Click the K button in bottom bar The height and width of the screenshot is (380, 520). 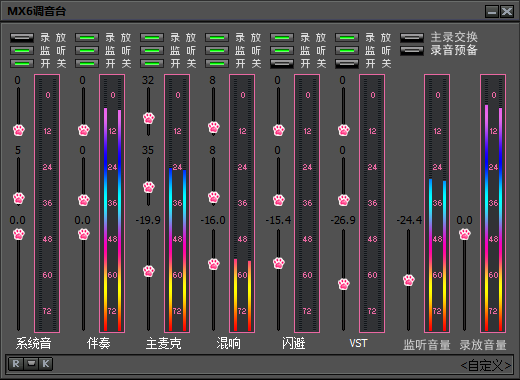[x=46, y=364]
